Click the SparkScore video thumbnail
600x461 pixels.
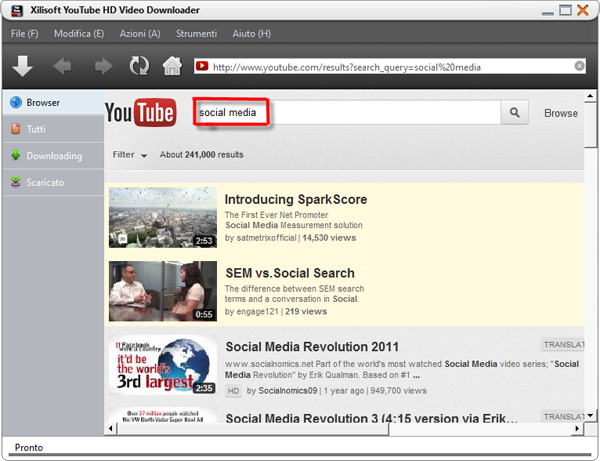pos(163,217)
